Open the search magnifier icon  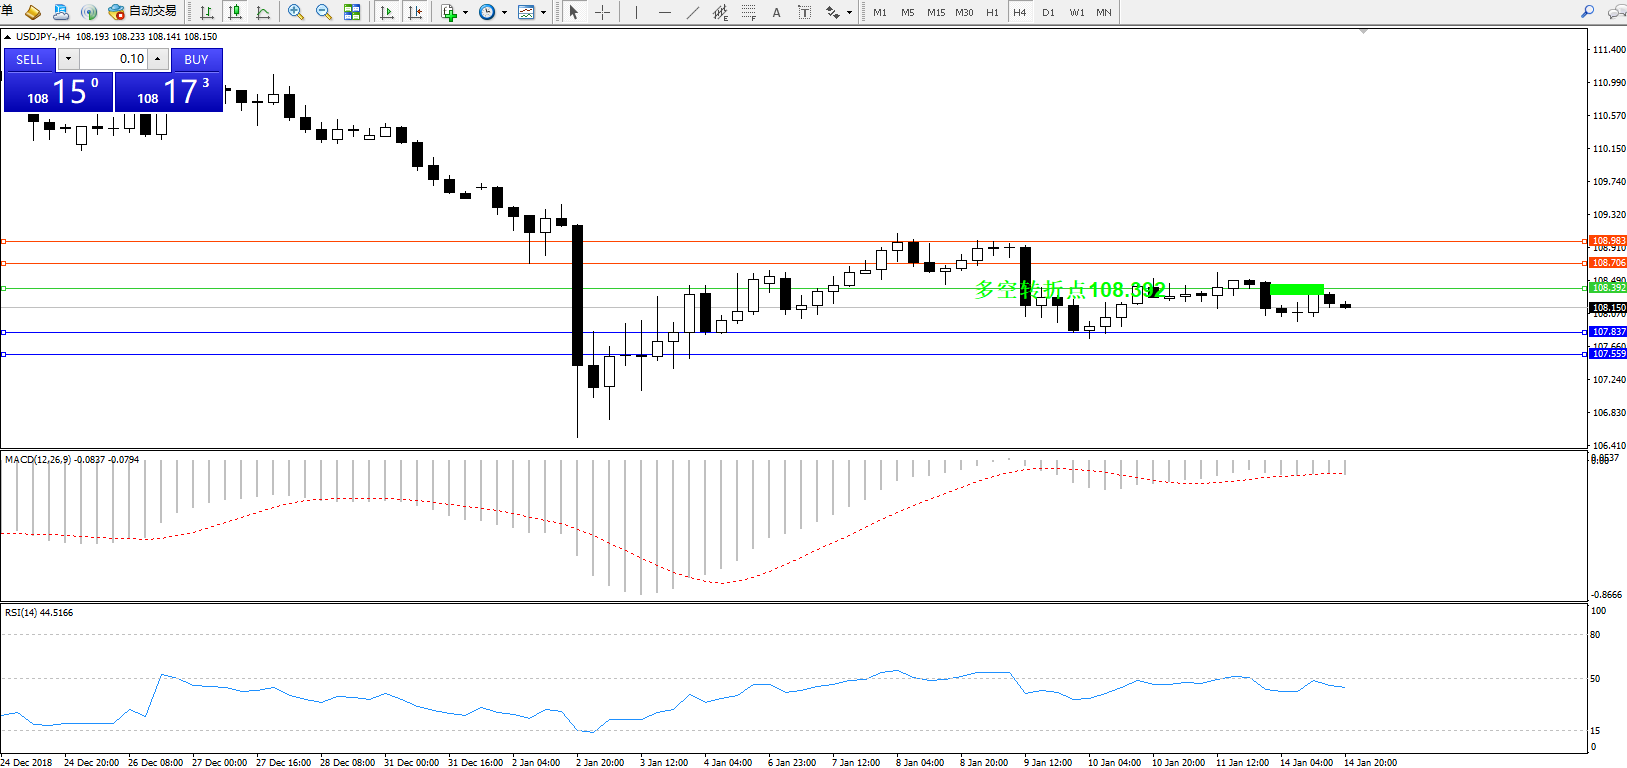1587,12
